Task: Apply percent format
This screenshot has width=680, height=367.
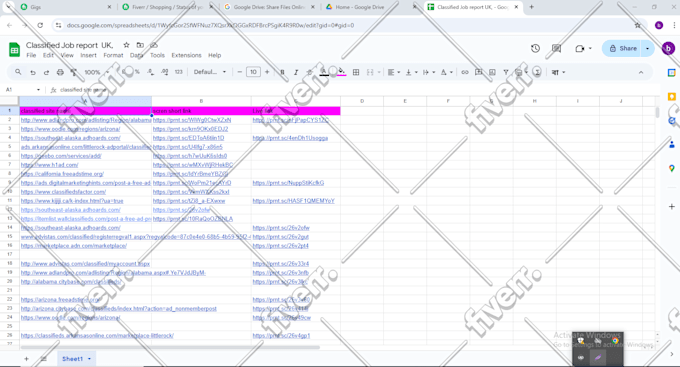Action: click(x=137, y=72)
